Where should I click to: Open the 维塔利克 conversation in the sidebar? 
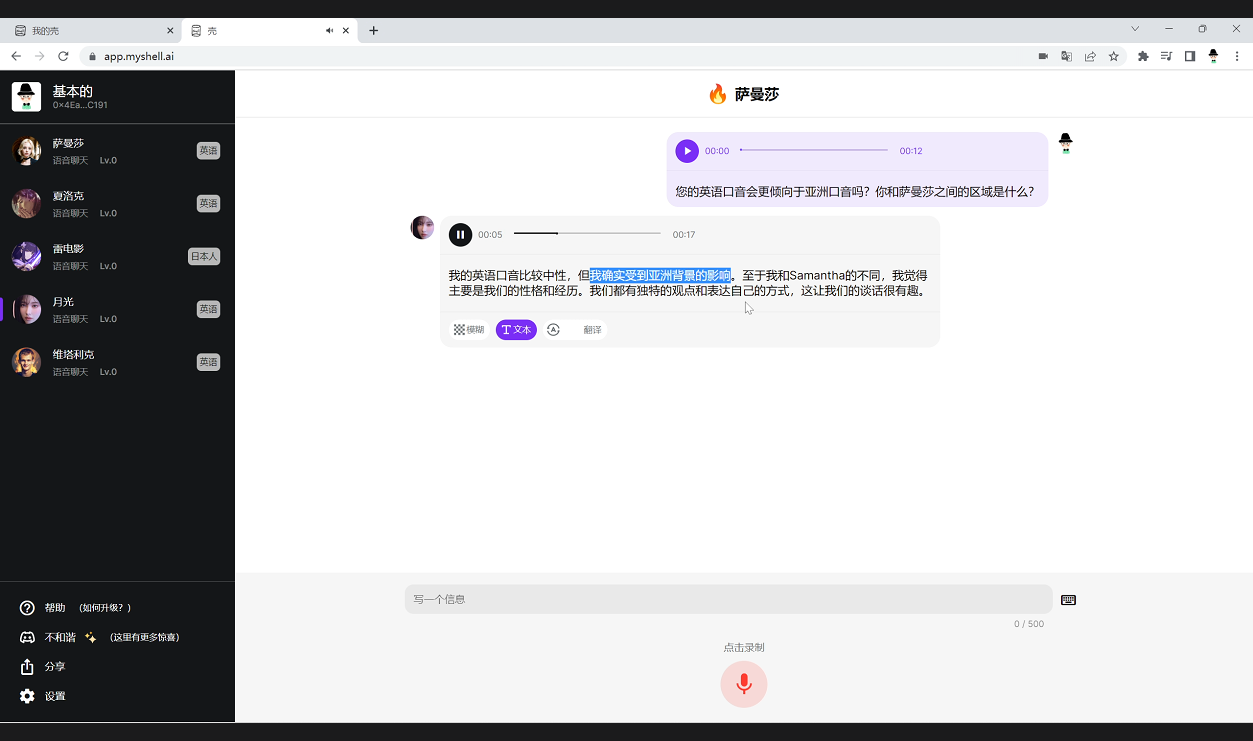[x=117, y=362]
